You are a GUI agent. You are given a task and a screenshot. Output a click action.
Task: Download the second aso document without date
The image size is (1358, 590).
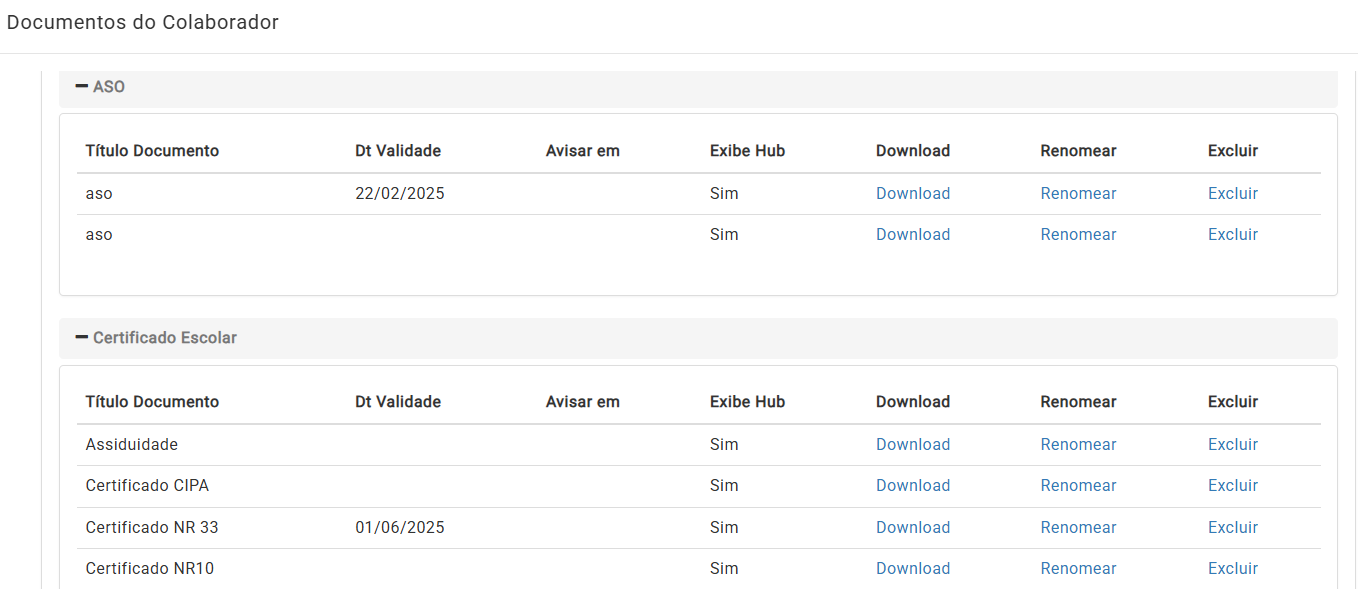tap(913, 235)
